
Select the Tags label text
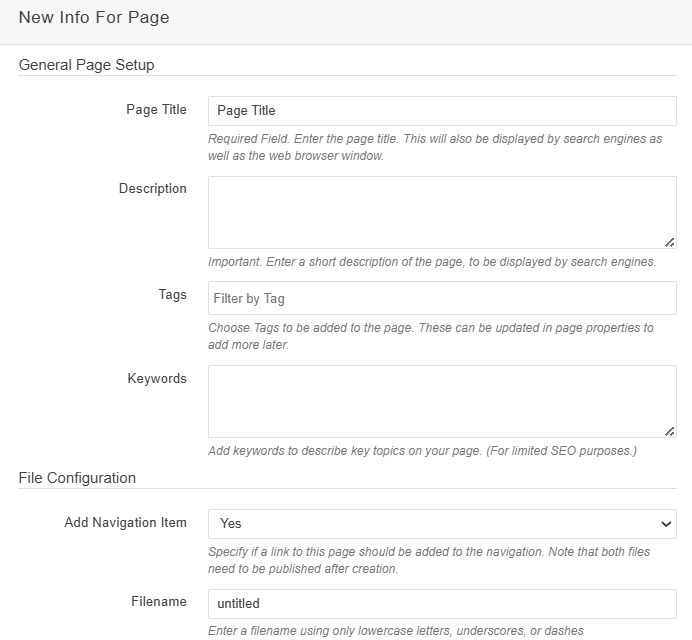click(x=172, y=295)
